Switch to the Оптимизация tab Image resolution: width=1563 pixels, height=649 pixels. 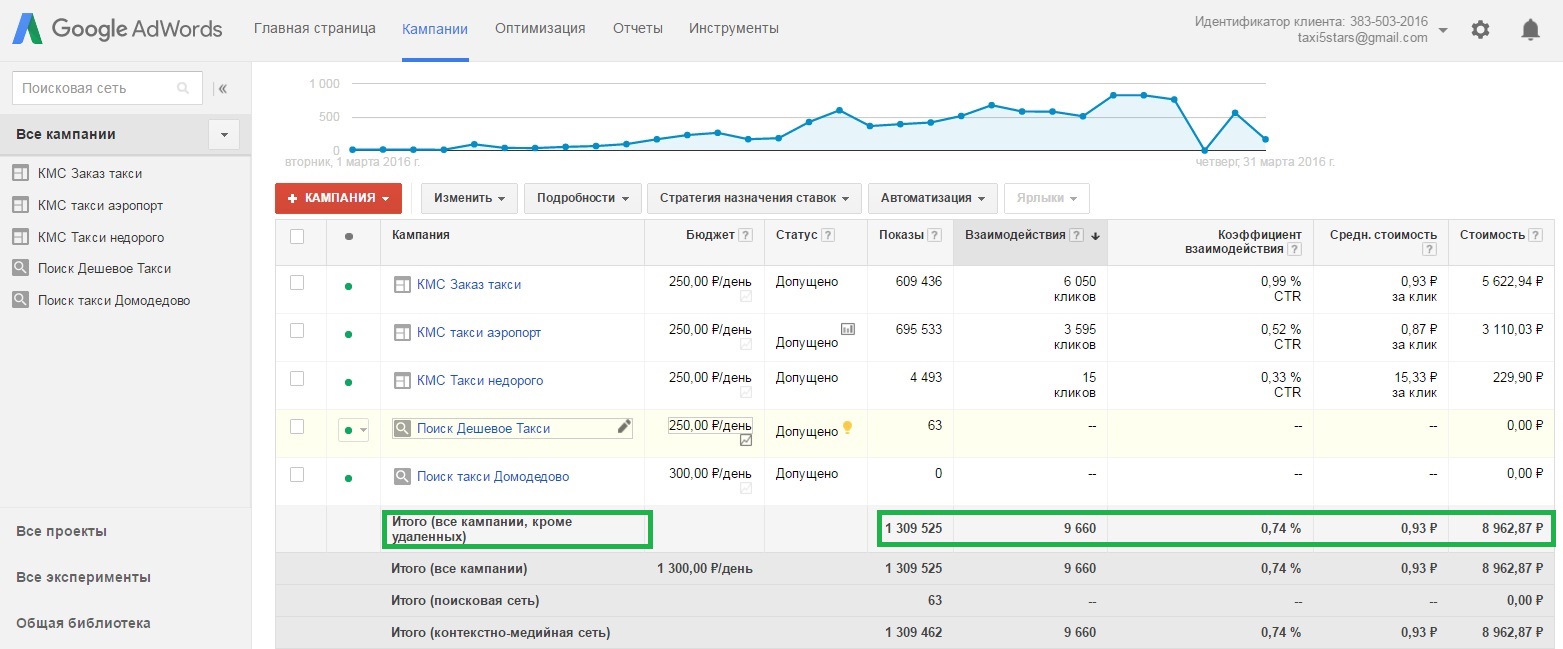(540, 28)
